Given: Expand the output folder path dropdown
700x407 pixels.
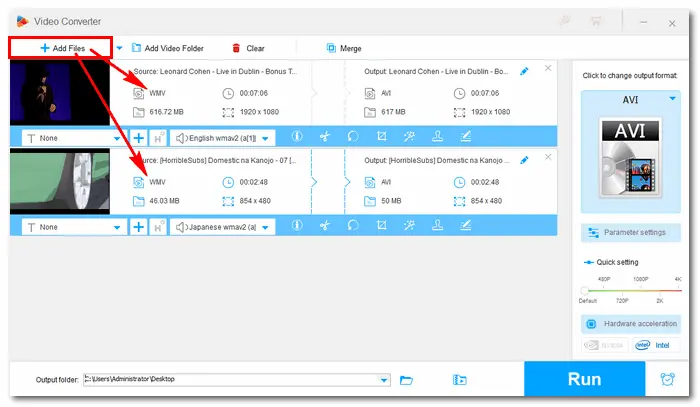Looking at the screenshot, I should pos(384,380).
